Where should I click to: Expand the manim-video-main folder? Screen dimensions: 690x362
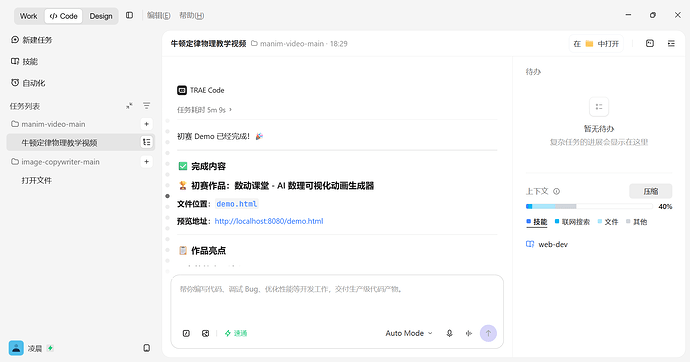pos(48,124)
